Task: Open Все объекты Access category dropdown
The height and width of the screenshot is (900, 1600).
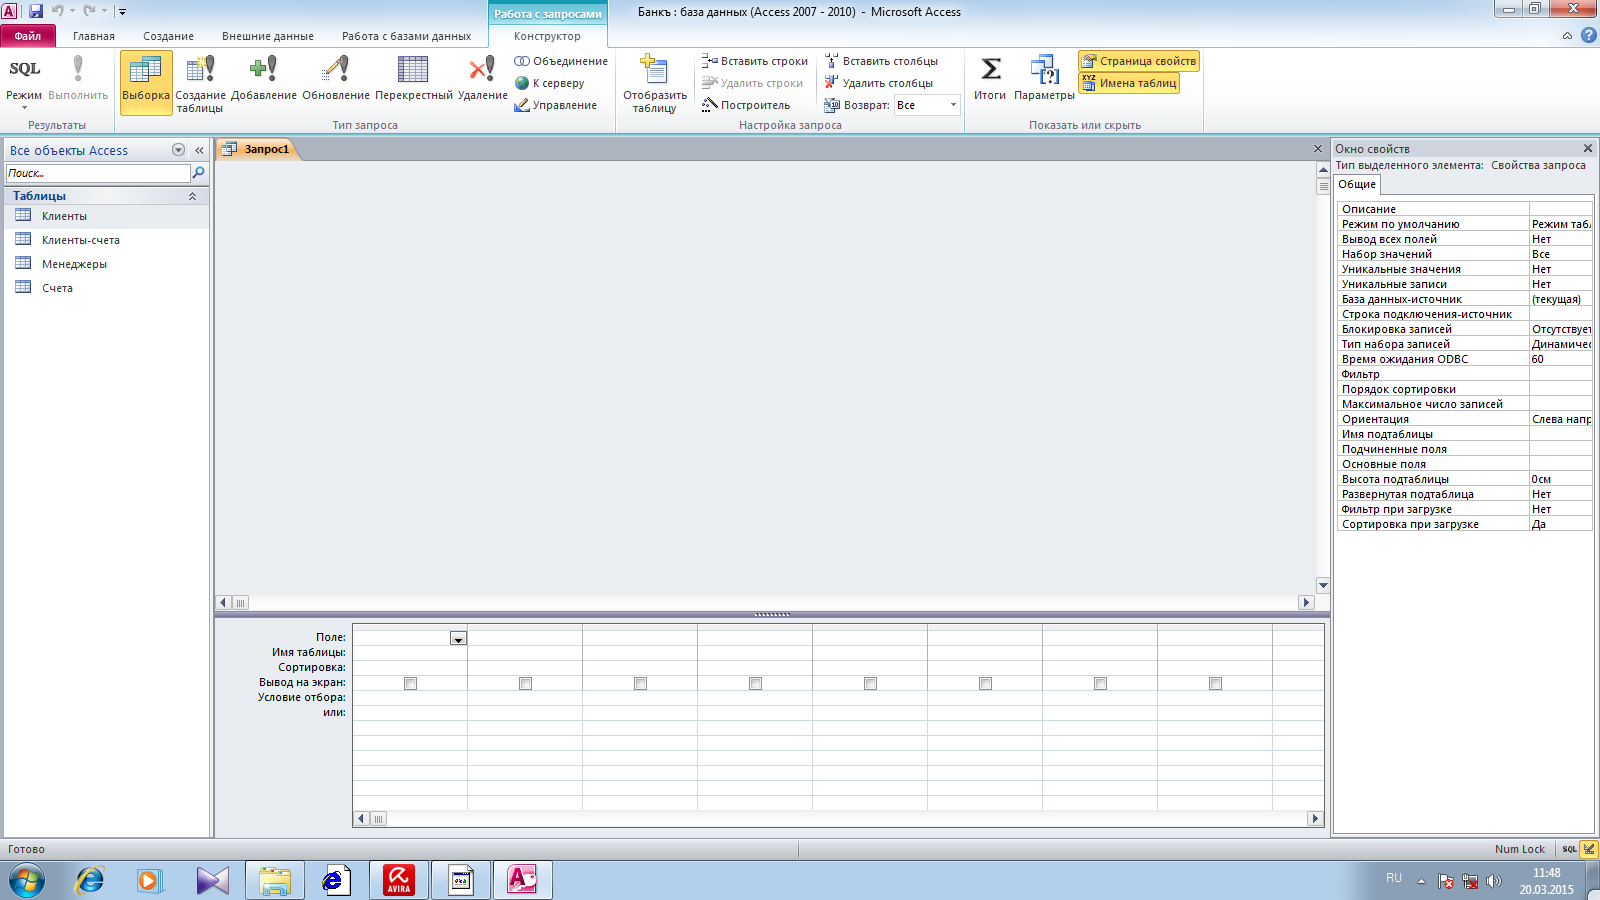Action: click(178, 150)
